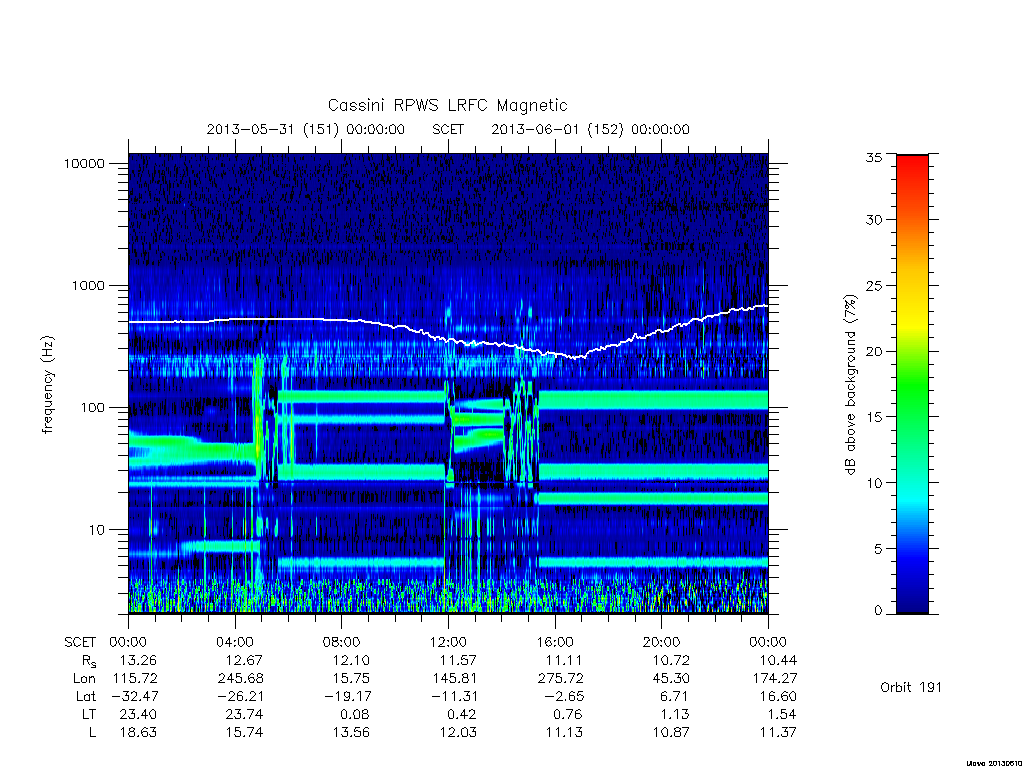Select end time '2013-06-01 (152) 00:00:00'

tap(590, 129)
